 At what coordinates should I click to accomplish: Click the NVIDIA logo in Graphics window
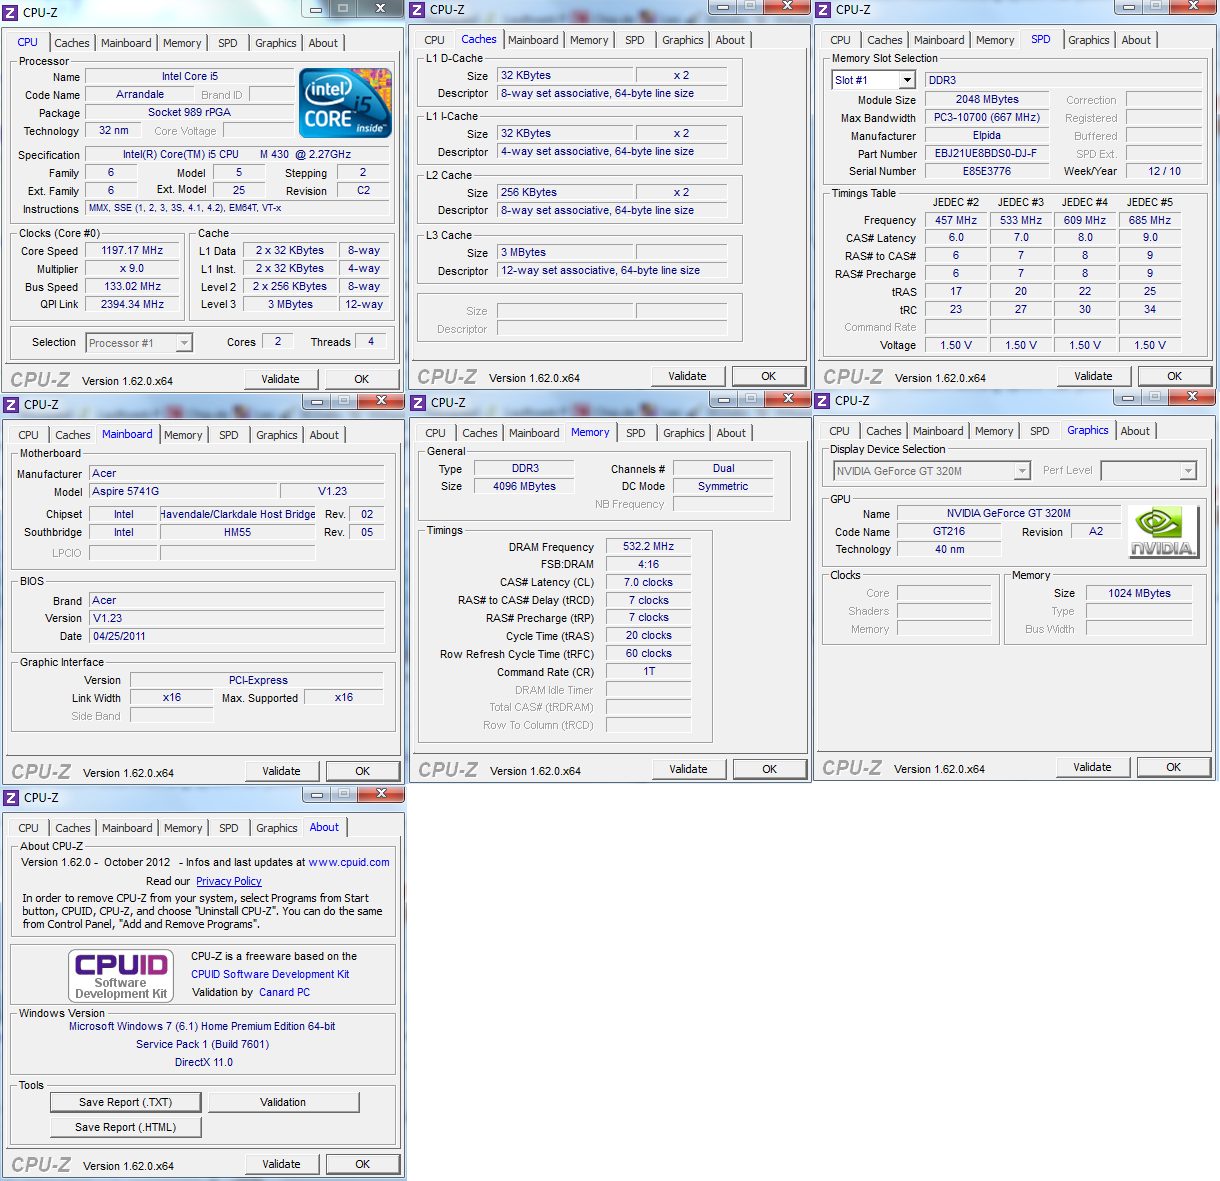1162,531
